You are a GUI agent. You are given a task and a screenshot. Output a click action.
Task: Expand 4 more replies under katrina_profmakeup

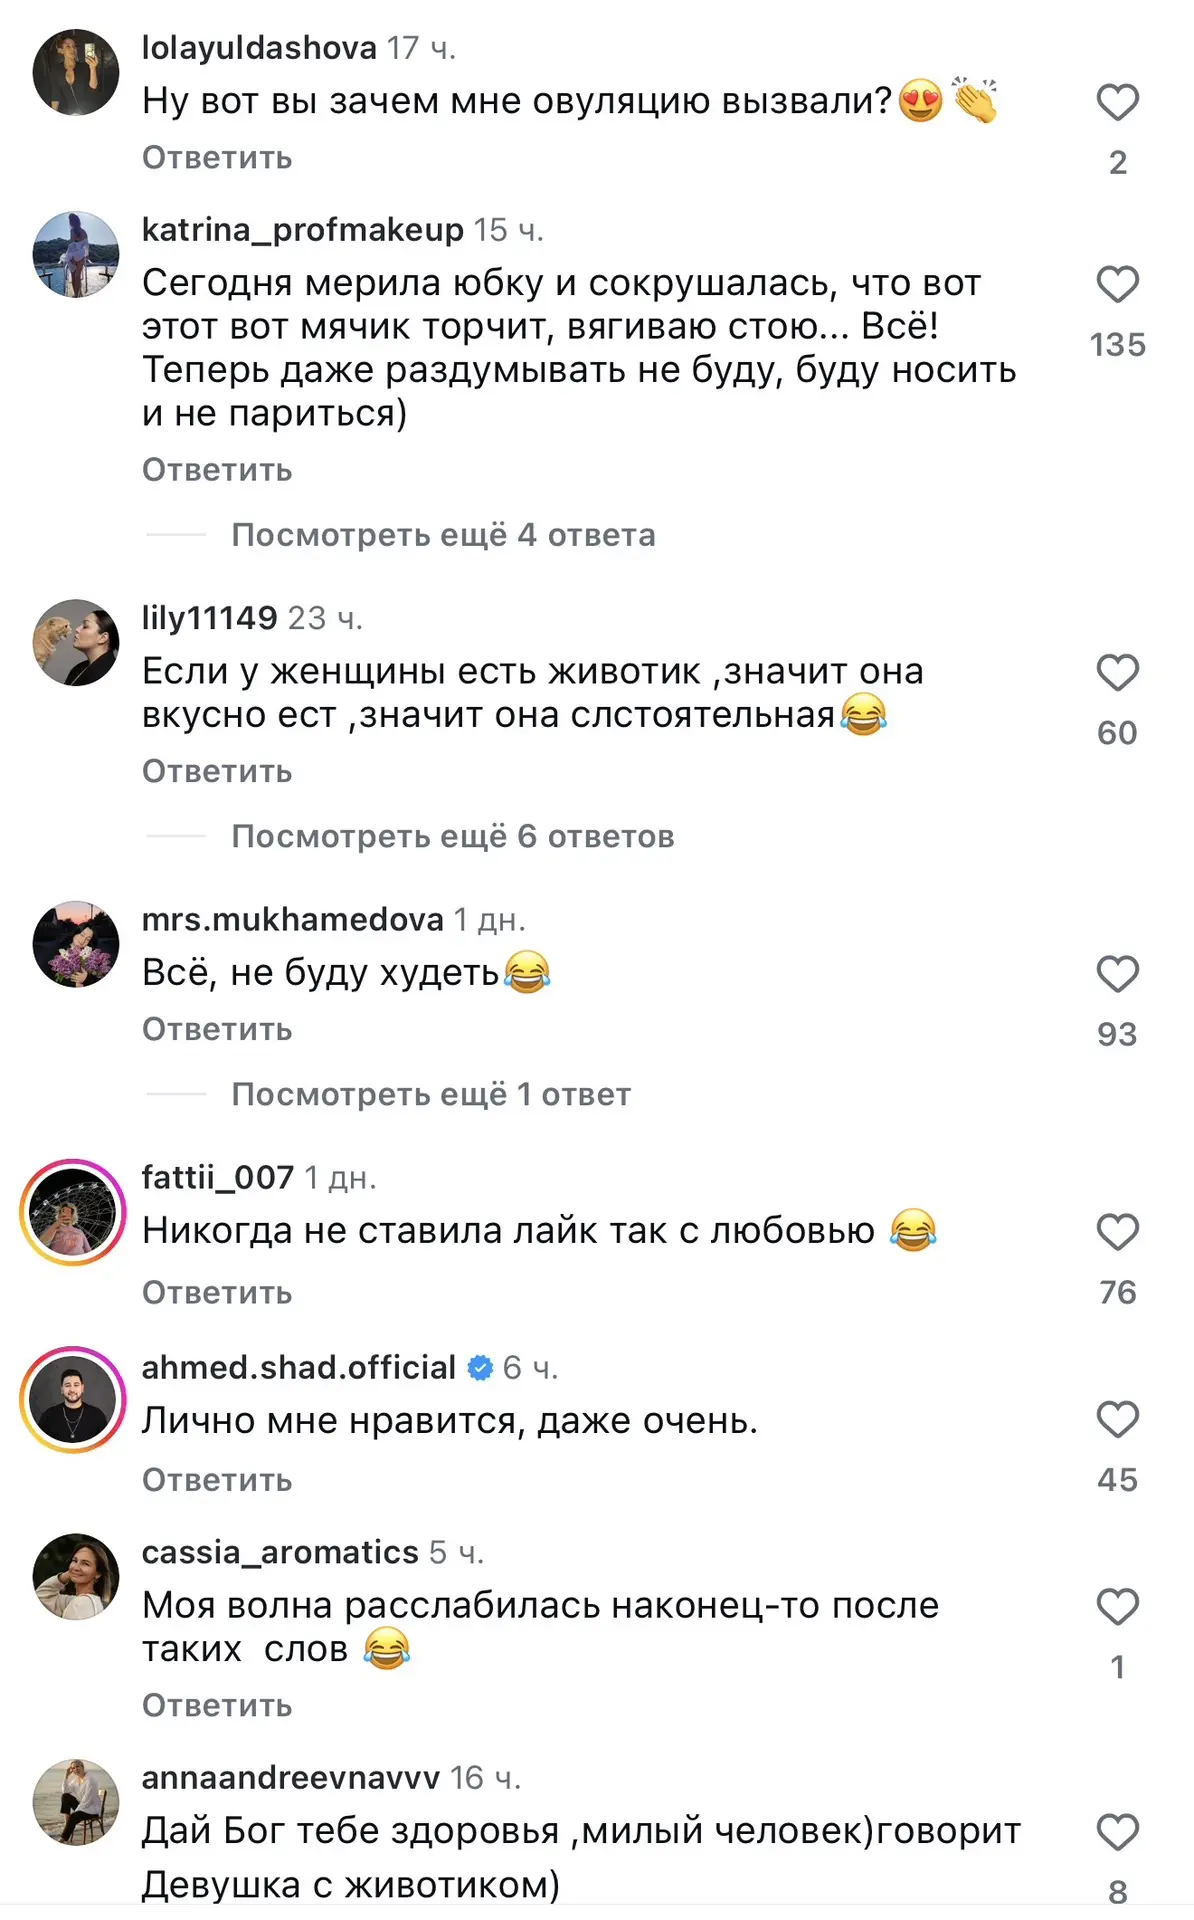coord(443,535)
